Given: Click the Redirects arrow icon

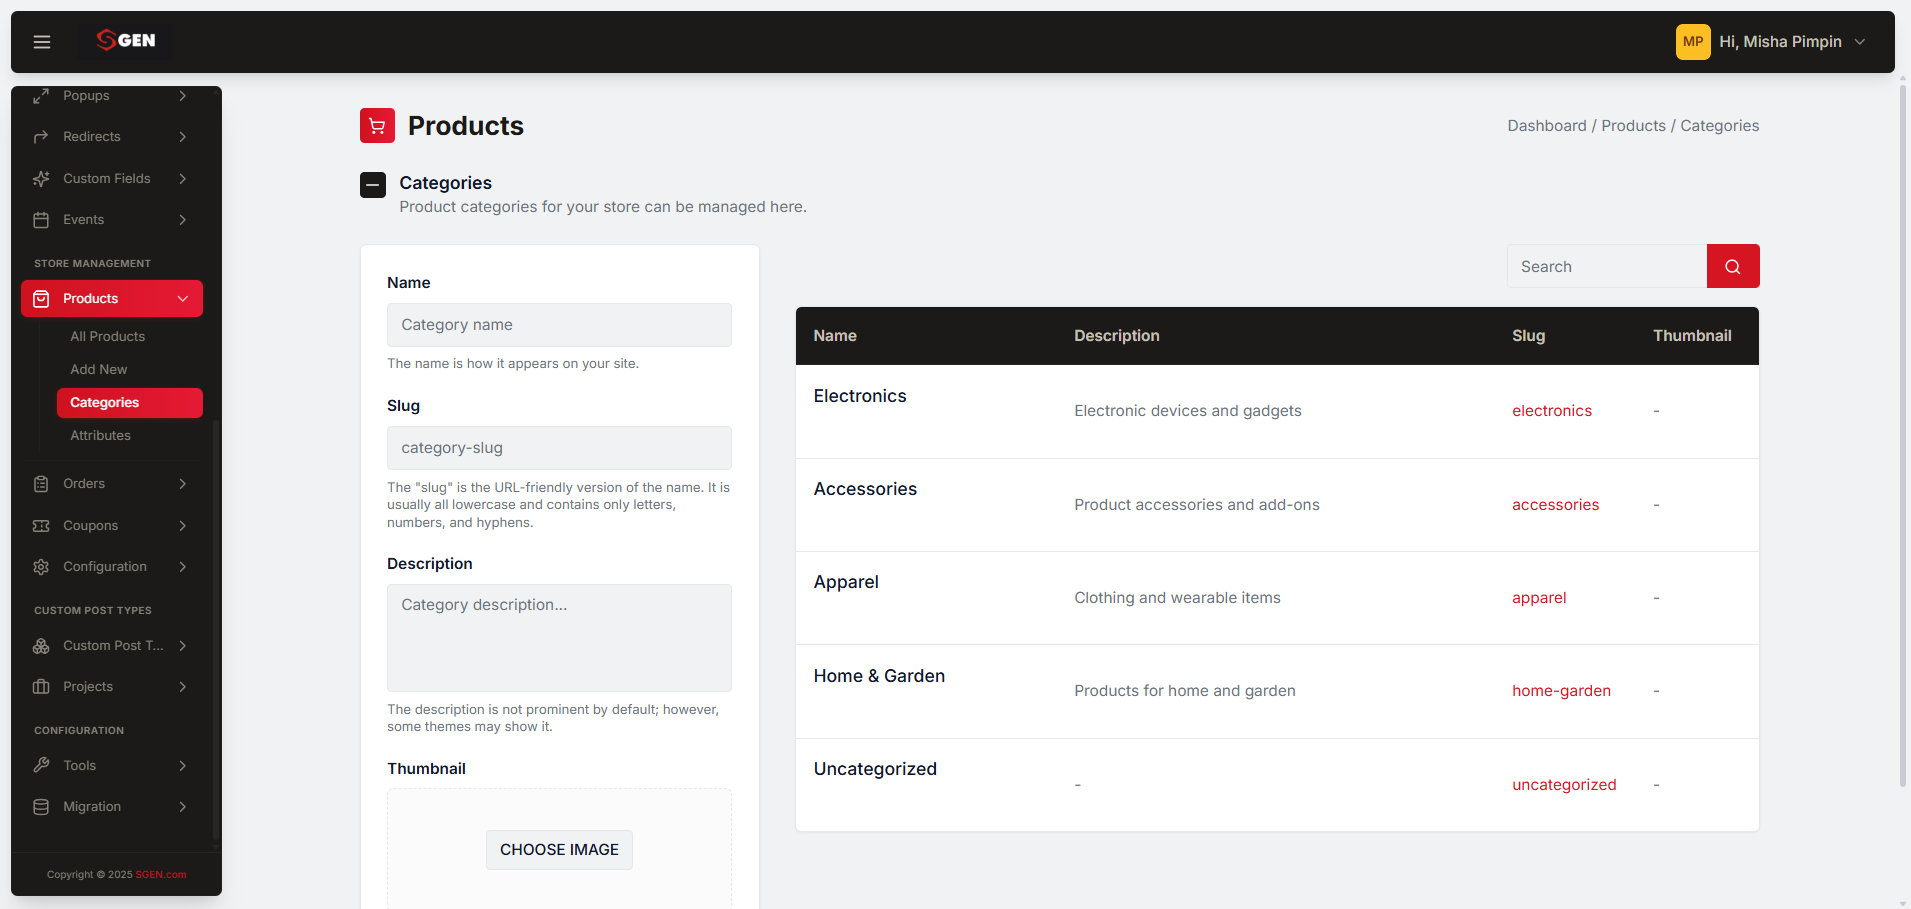Looking at the screenshot, I should pos(41,137).
